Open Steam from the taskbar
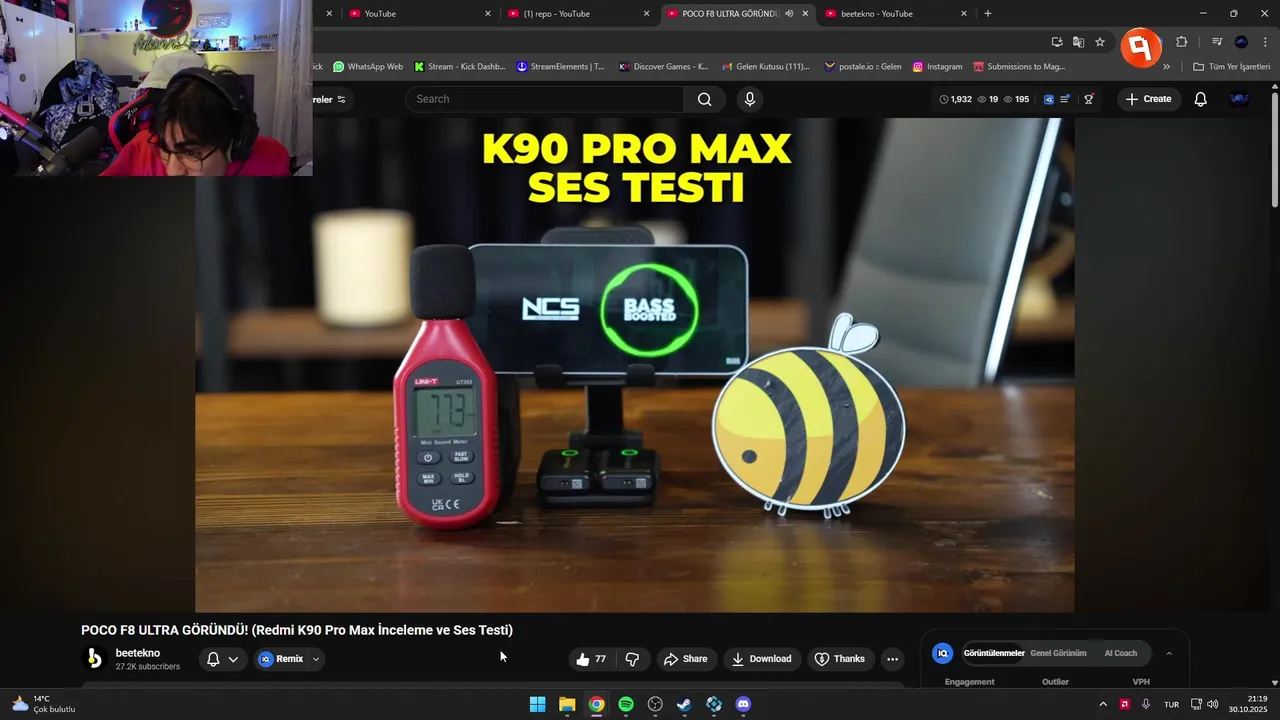Screen dimensions: 1280x720 coord(684,704)
